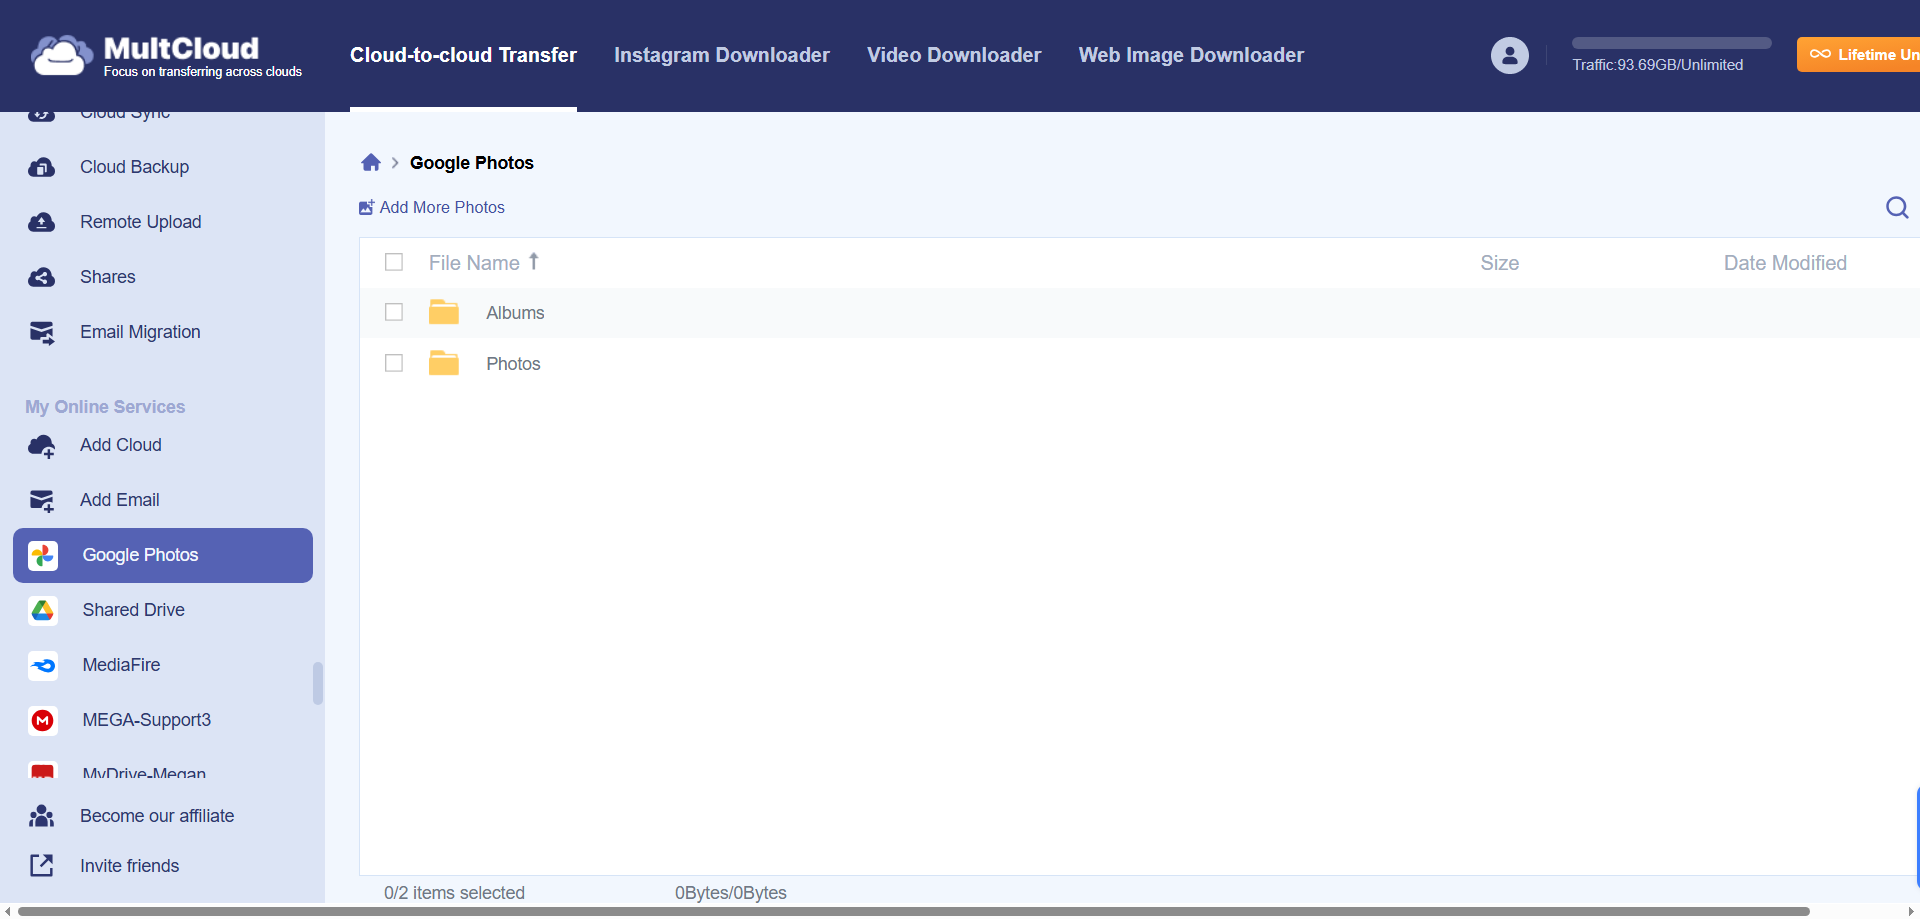Click the sidebar vertical scrollbar thumb
Viewport: 1920px width, 919px height.
[x=318, y=684]
